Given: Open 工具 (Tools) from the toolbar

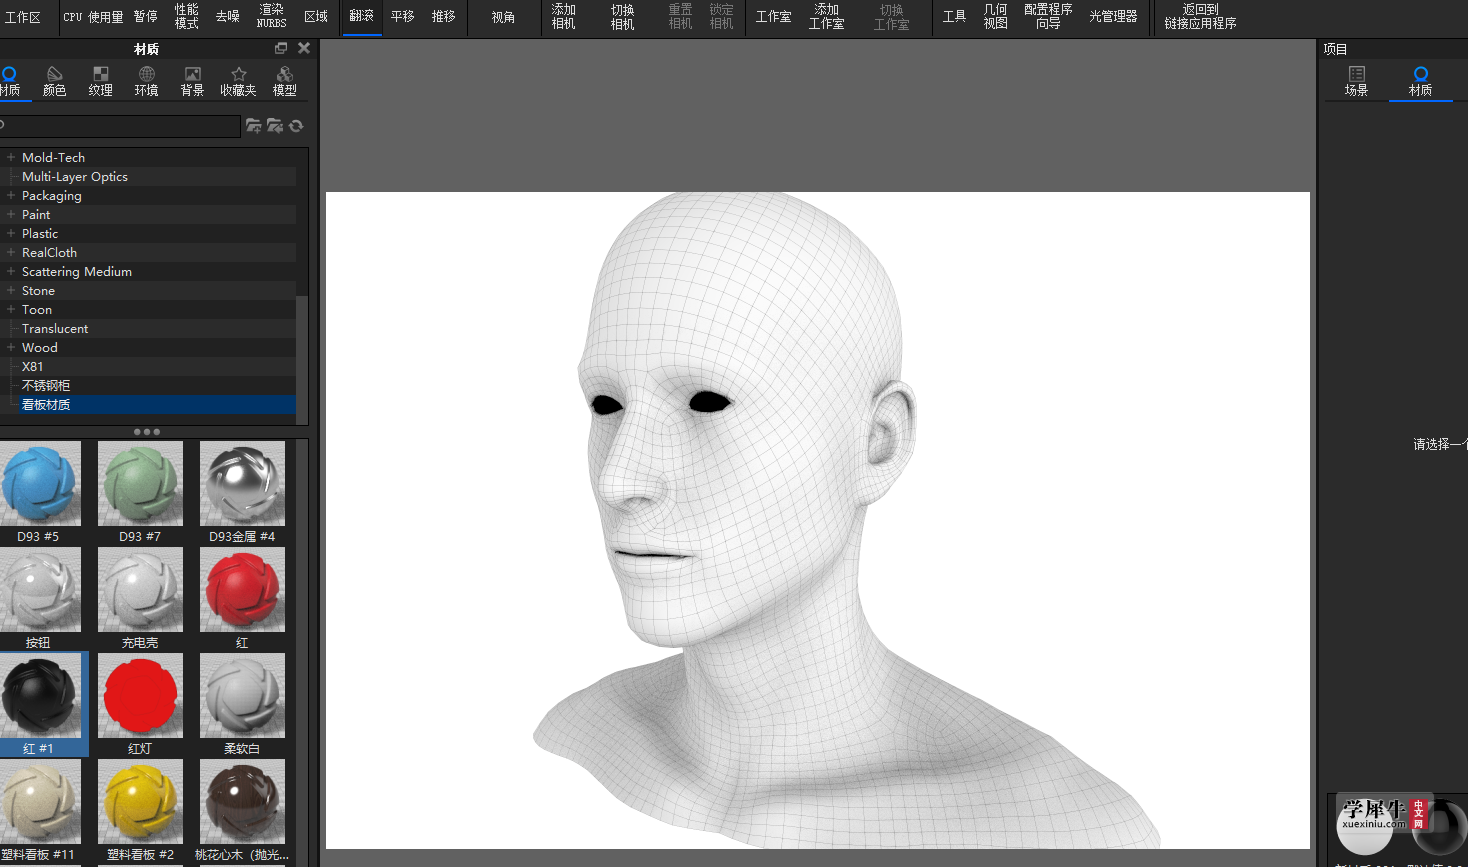Looking at the screenshot, I should point(955,17).
